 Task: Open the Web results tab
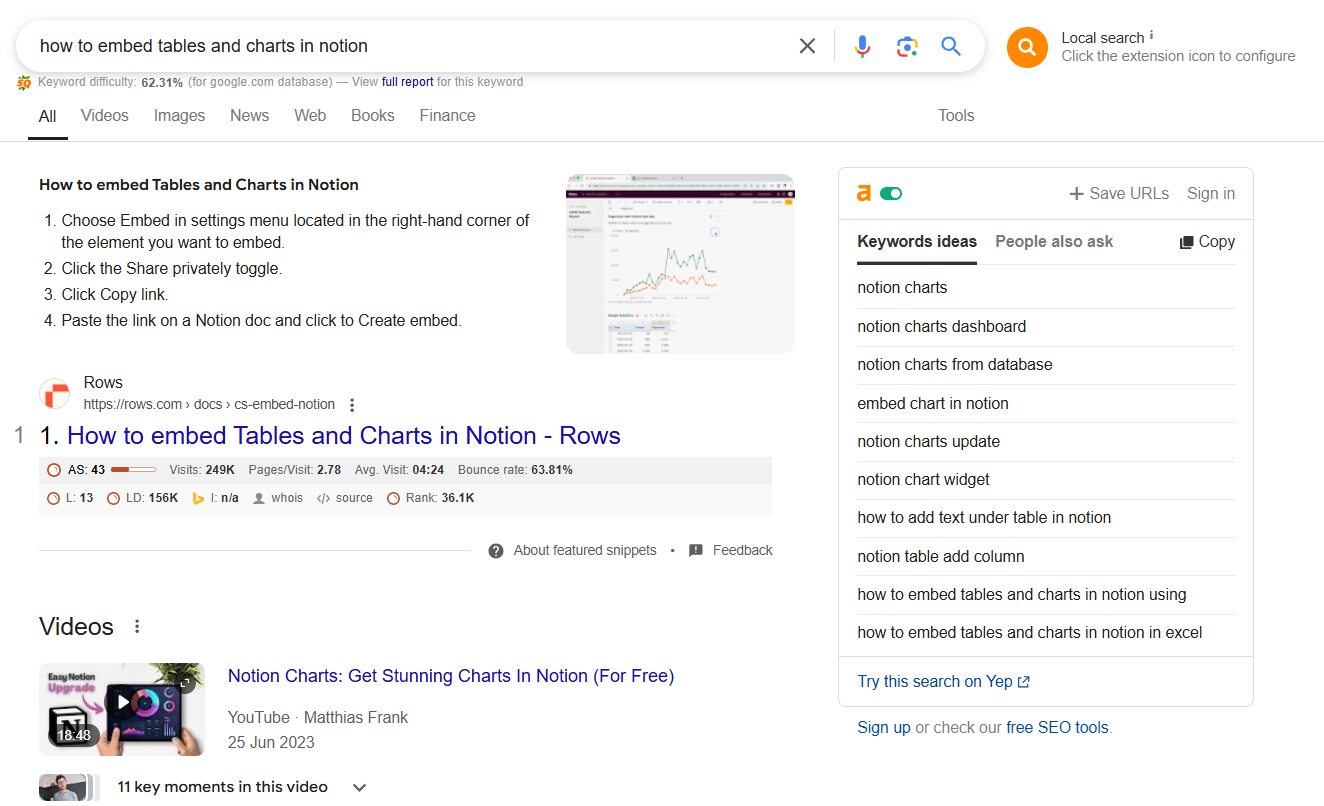[x=310, y=116]
